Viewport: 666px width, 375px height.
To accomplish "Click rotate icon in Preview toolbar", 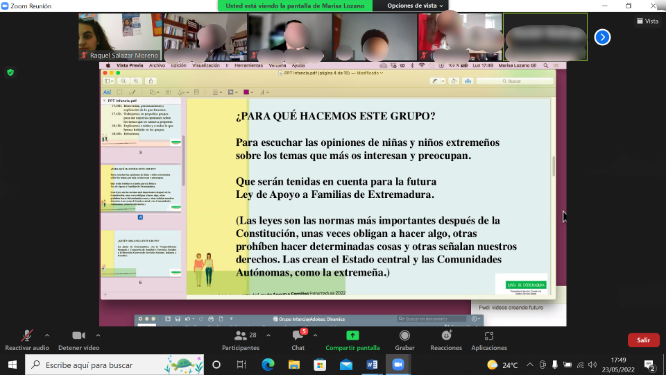I will [454, 81].
